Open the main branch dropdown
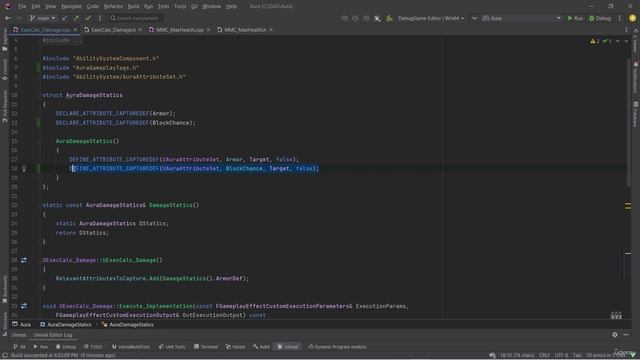640x360 pixels. tap(42, 18)
